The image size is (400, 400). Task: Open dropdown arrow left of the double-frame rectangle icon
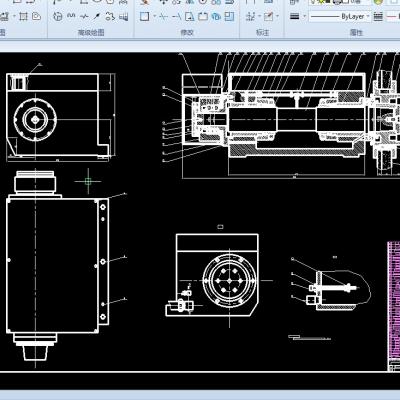(x=14, y=16)
